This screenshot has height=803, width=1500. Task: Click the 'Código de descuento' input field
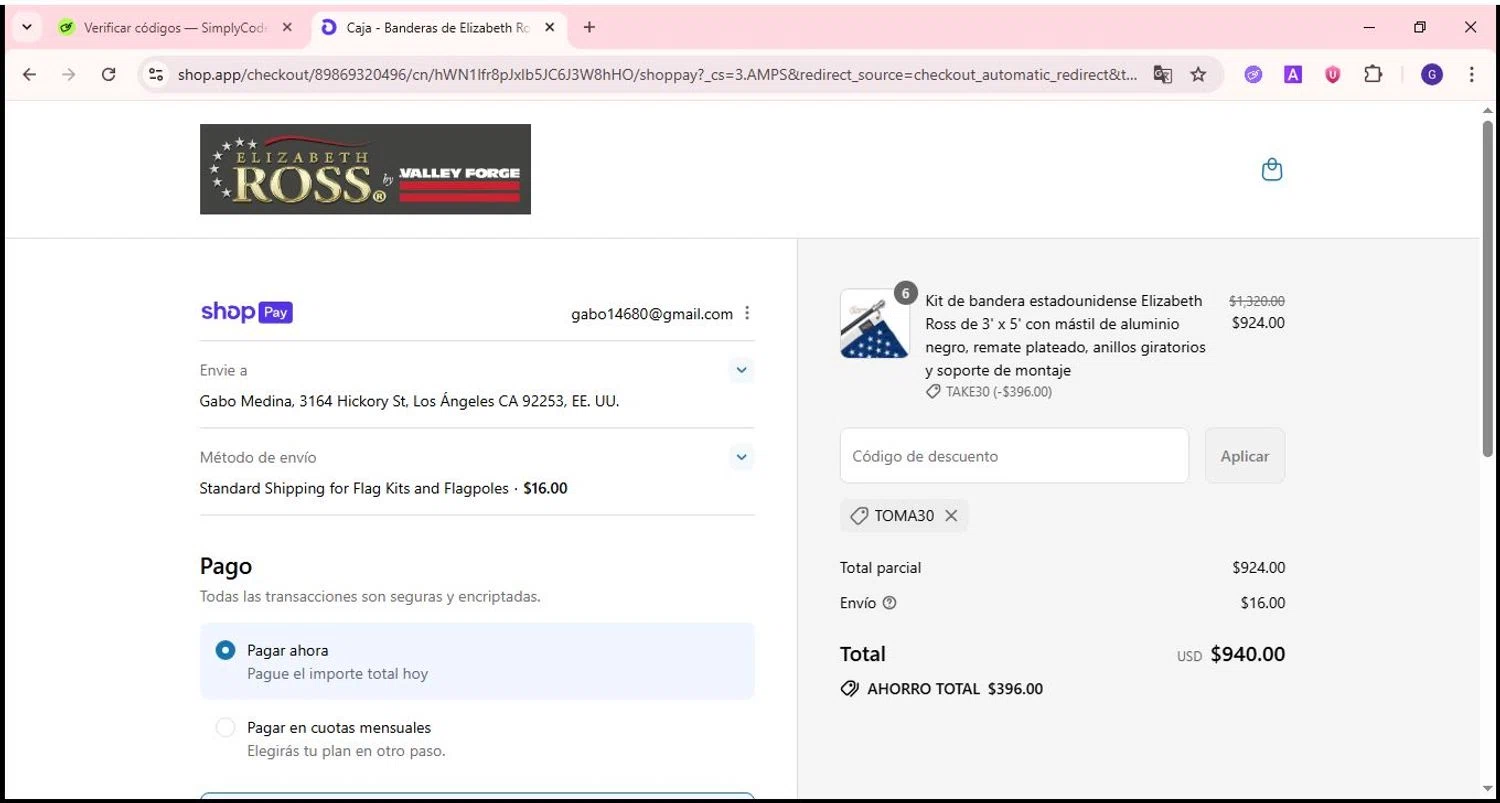pos(1014,456)
